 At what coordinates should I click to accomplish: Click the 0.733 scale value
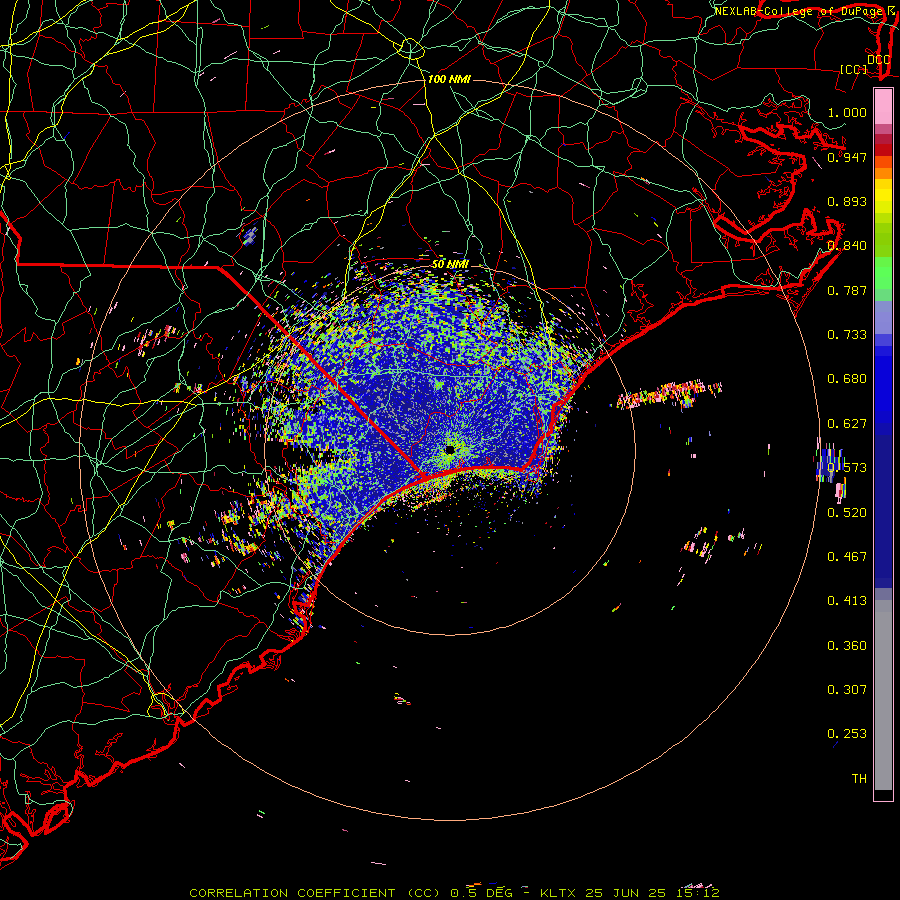(x=847, y=335)
